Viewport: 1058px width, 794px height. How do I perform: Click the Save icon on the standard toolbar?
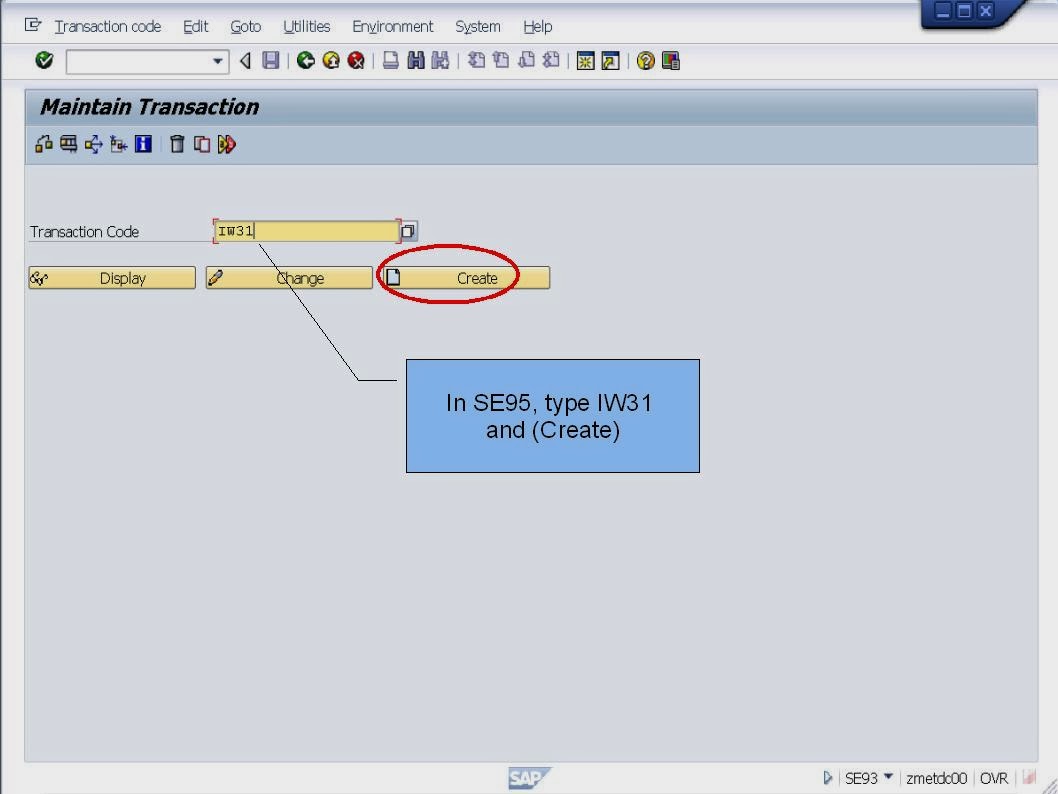pos(270,60)
